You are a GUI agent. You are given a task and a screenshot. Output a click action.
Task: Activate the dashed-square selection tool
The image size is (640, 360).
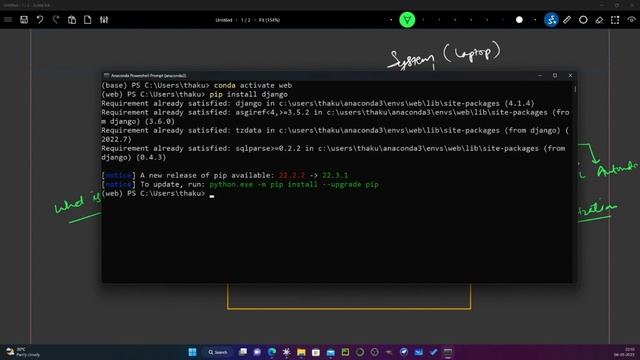click(615, 20)
